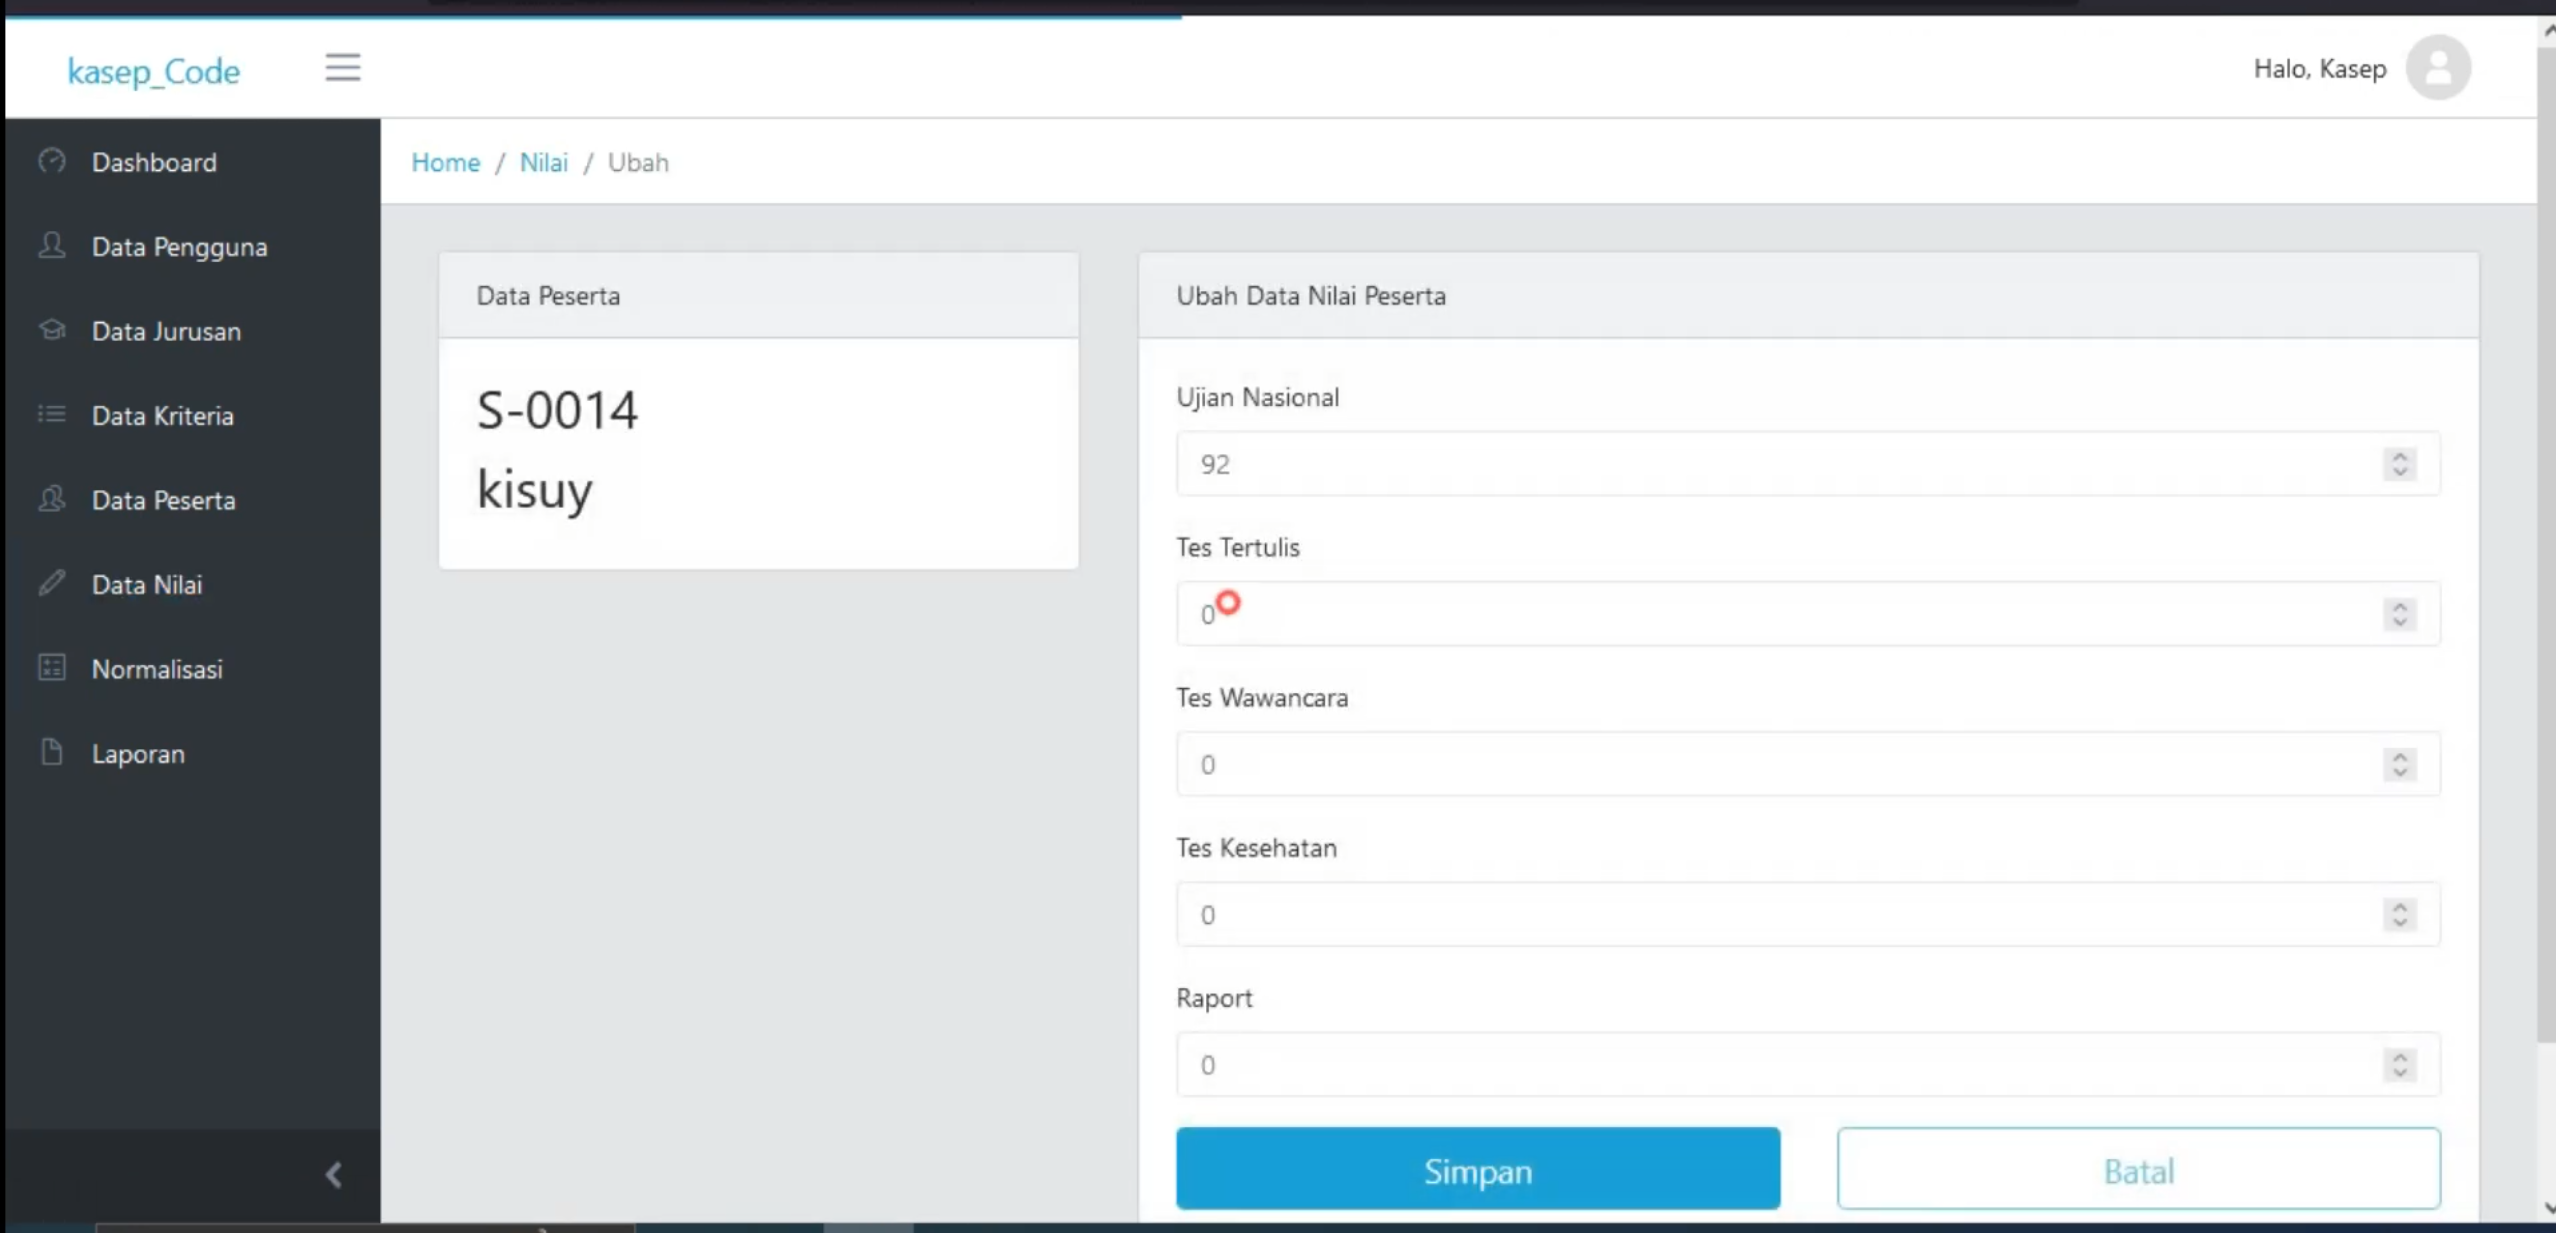Click the Normalisasi calculator icon

[x=52, y=667]
